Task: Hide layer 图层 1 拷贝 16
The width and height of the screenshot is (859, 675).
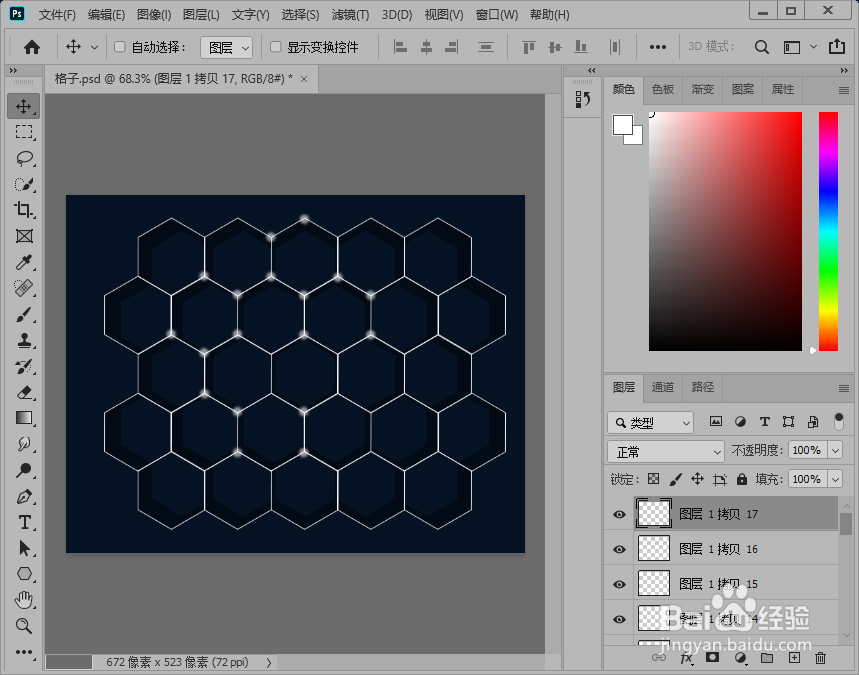Action: click(619, 549)
